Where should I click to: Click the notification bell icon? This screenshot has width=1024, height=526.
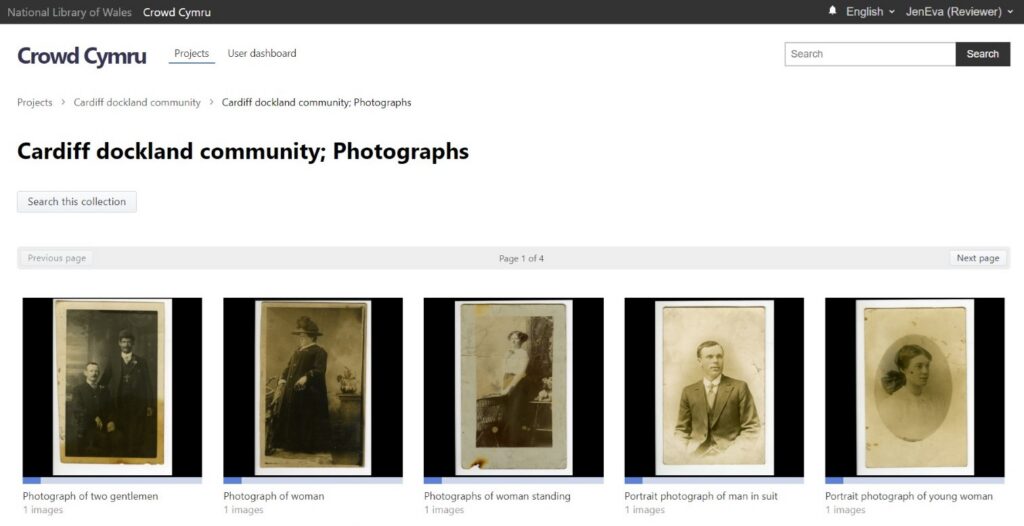tap(832, 11)
